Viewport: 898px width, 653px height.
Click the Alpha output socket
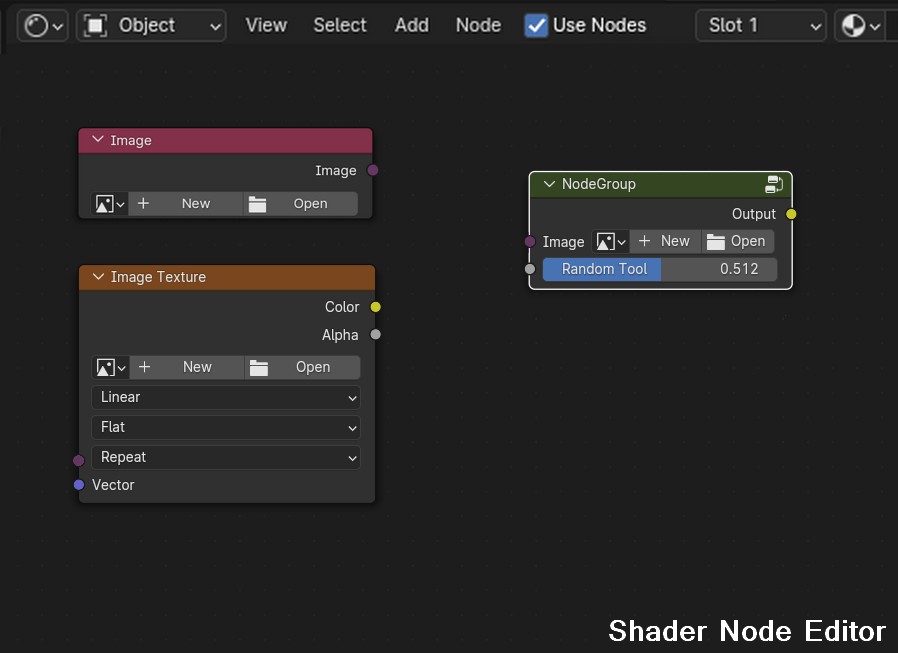(x=376, y=335)
